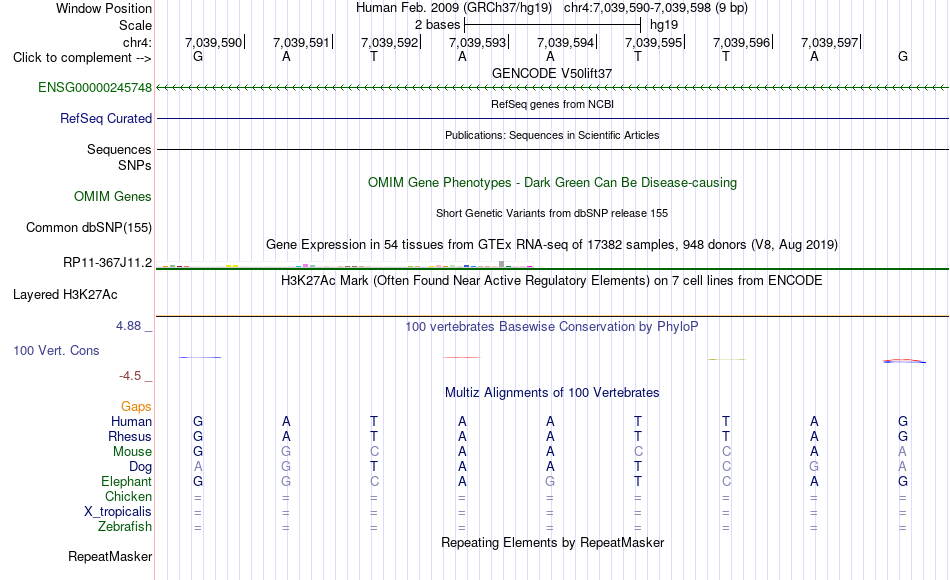Select the ENSG00000245748 gene label
Screen dimensions: 950x580
tap(95, 87)
